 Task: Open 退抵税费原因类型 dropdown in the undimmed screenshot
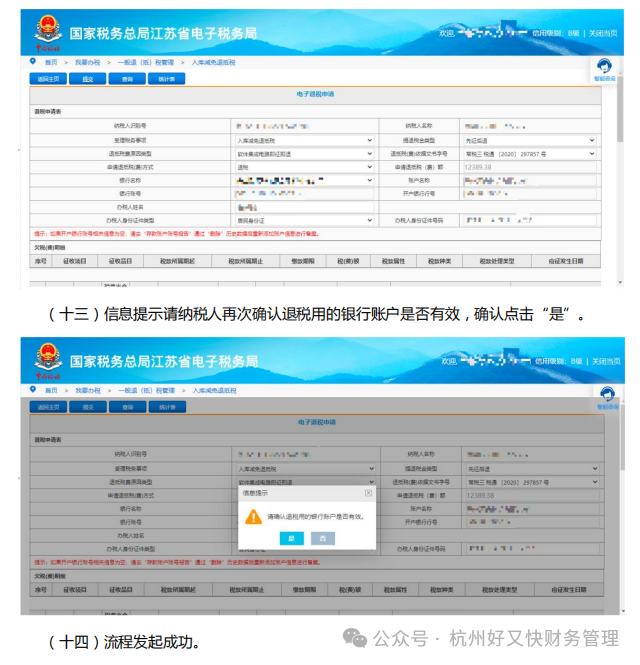click(x=305, y=154)
